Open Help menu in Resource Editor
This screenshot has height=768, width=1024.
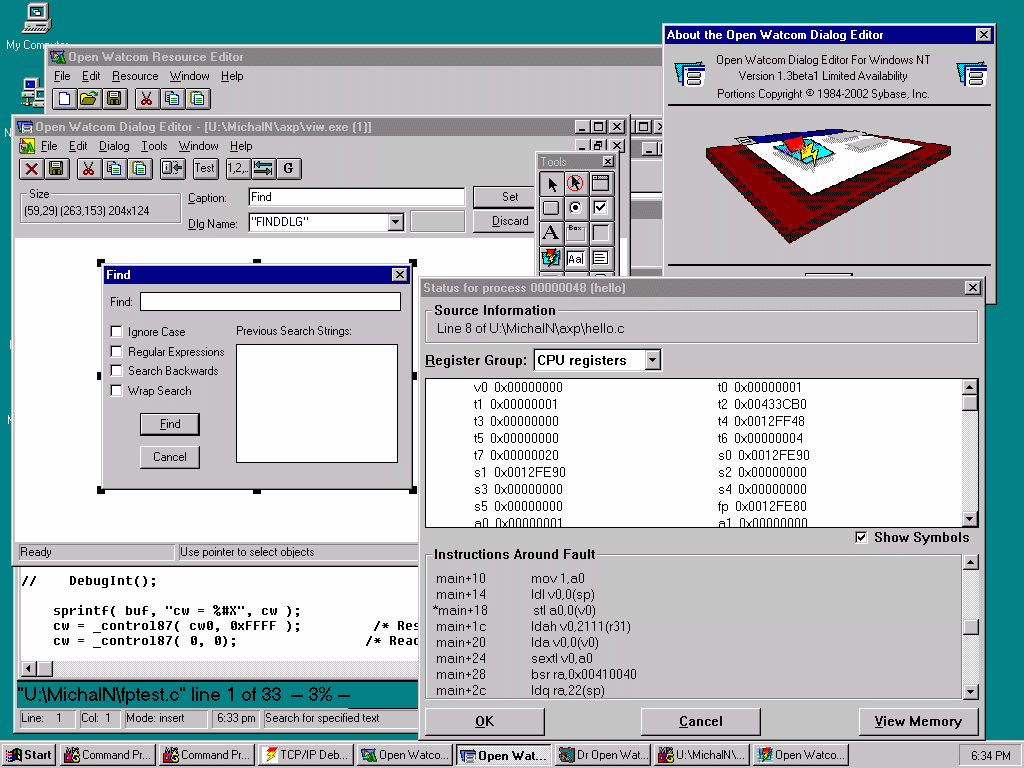pos(232,76)
